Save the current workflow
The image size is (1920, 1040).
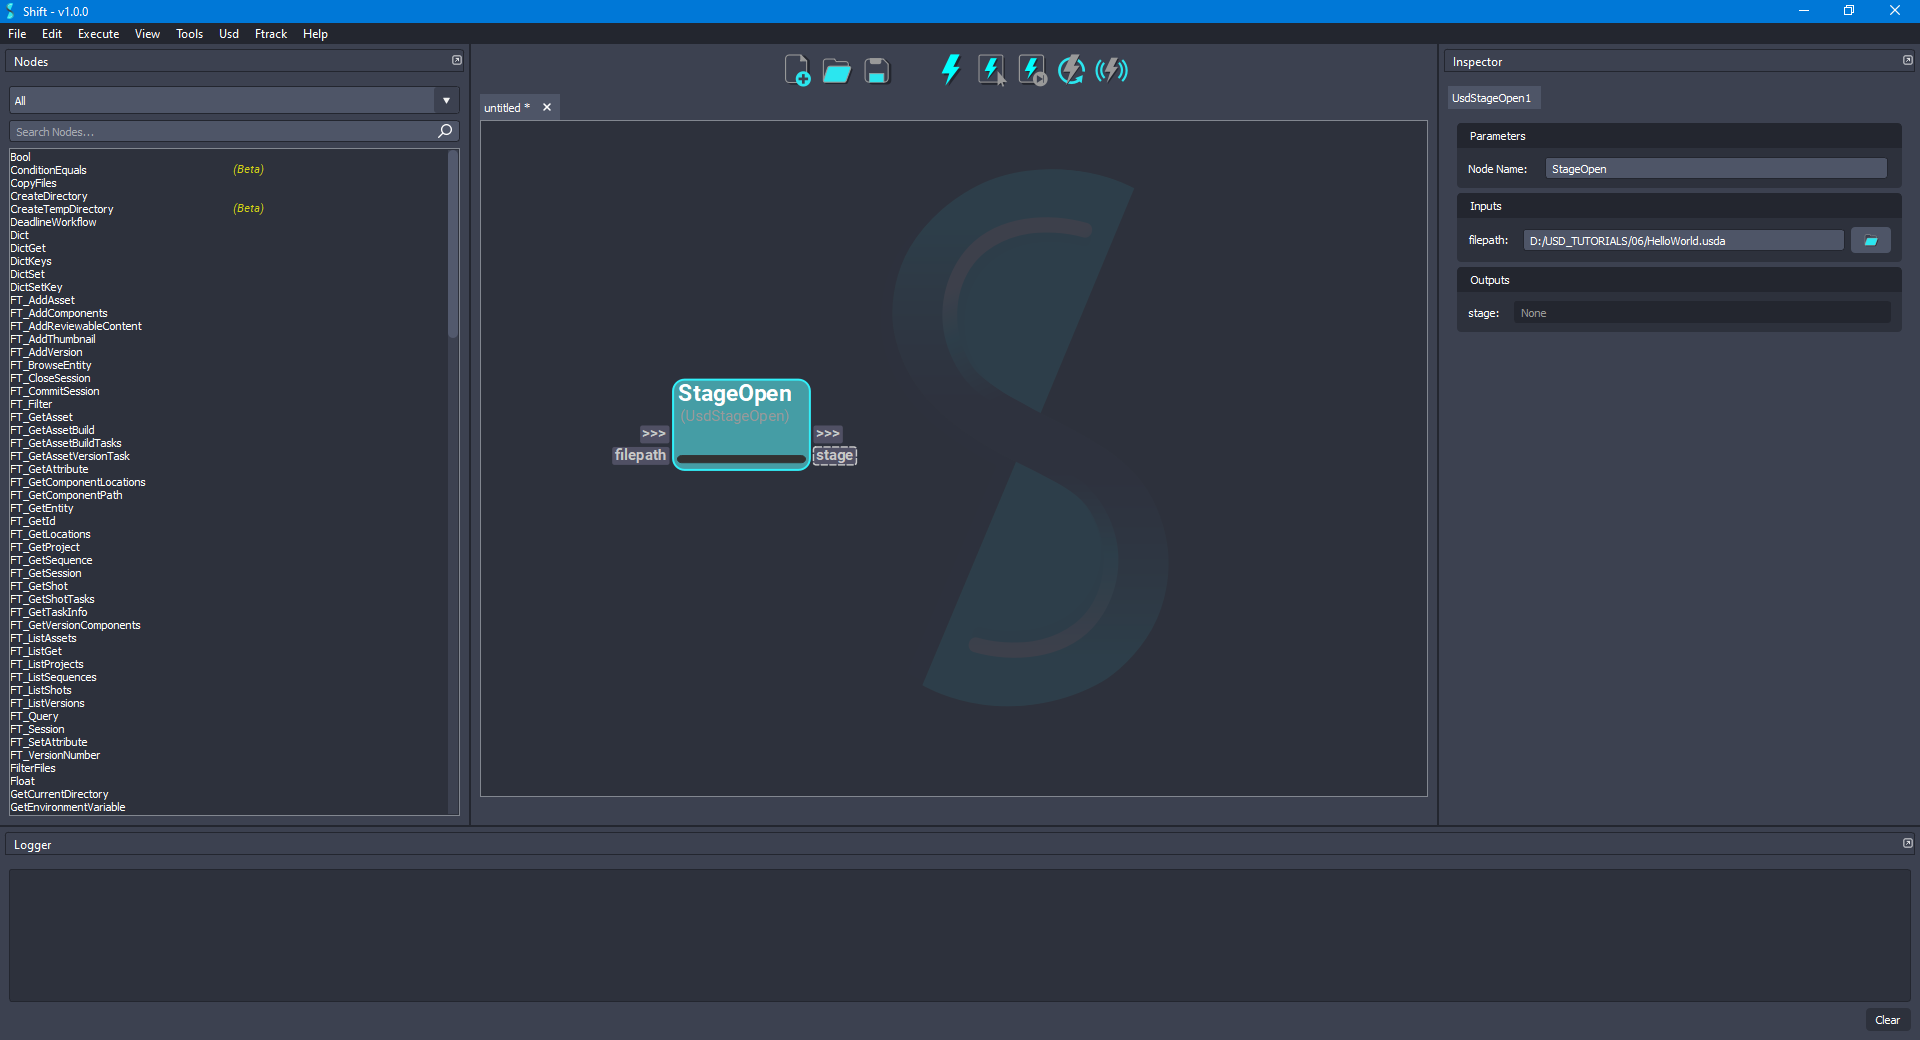pos(876,70)
